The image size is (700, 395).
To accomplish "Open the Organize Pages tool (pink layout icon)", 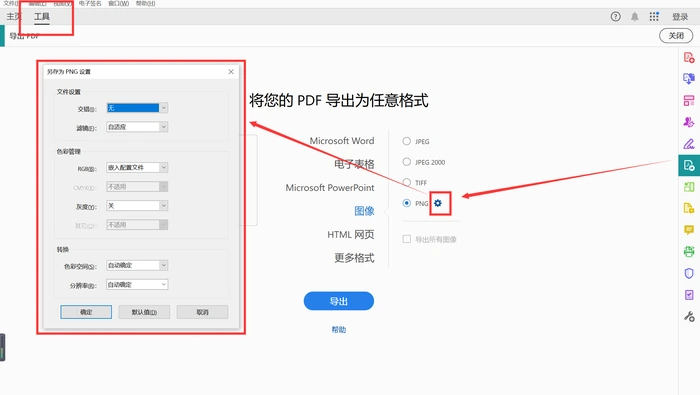I will click(x=689, y=100).
